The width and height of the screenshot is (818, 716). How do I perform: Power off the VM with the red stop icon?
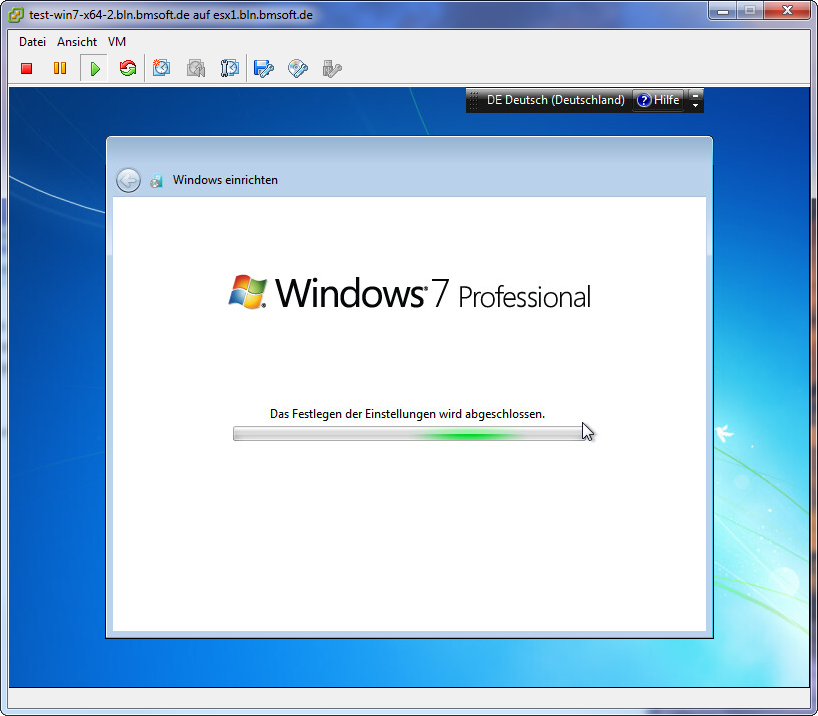click(x=27, y=68)
